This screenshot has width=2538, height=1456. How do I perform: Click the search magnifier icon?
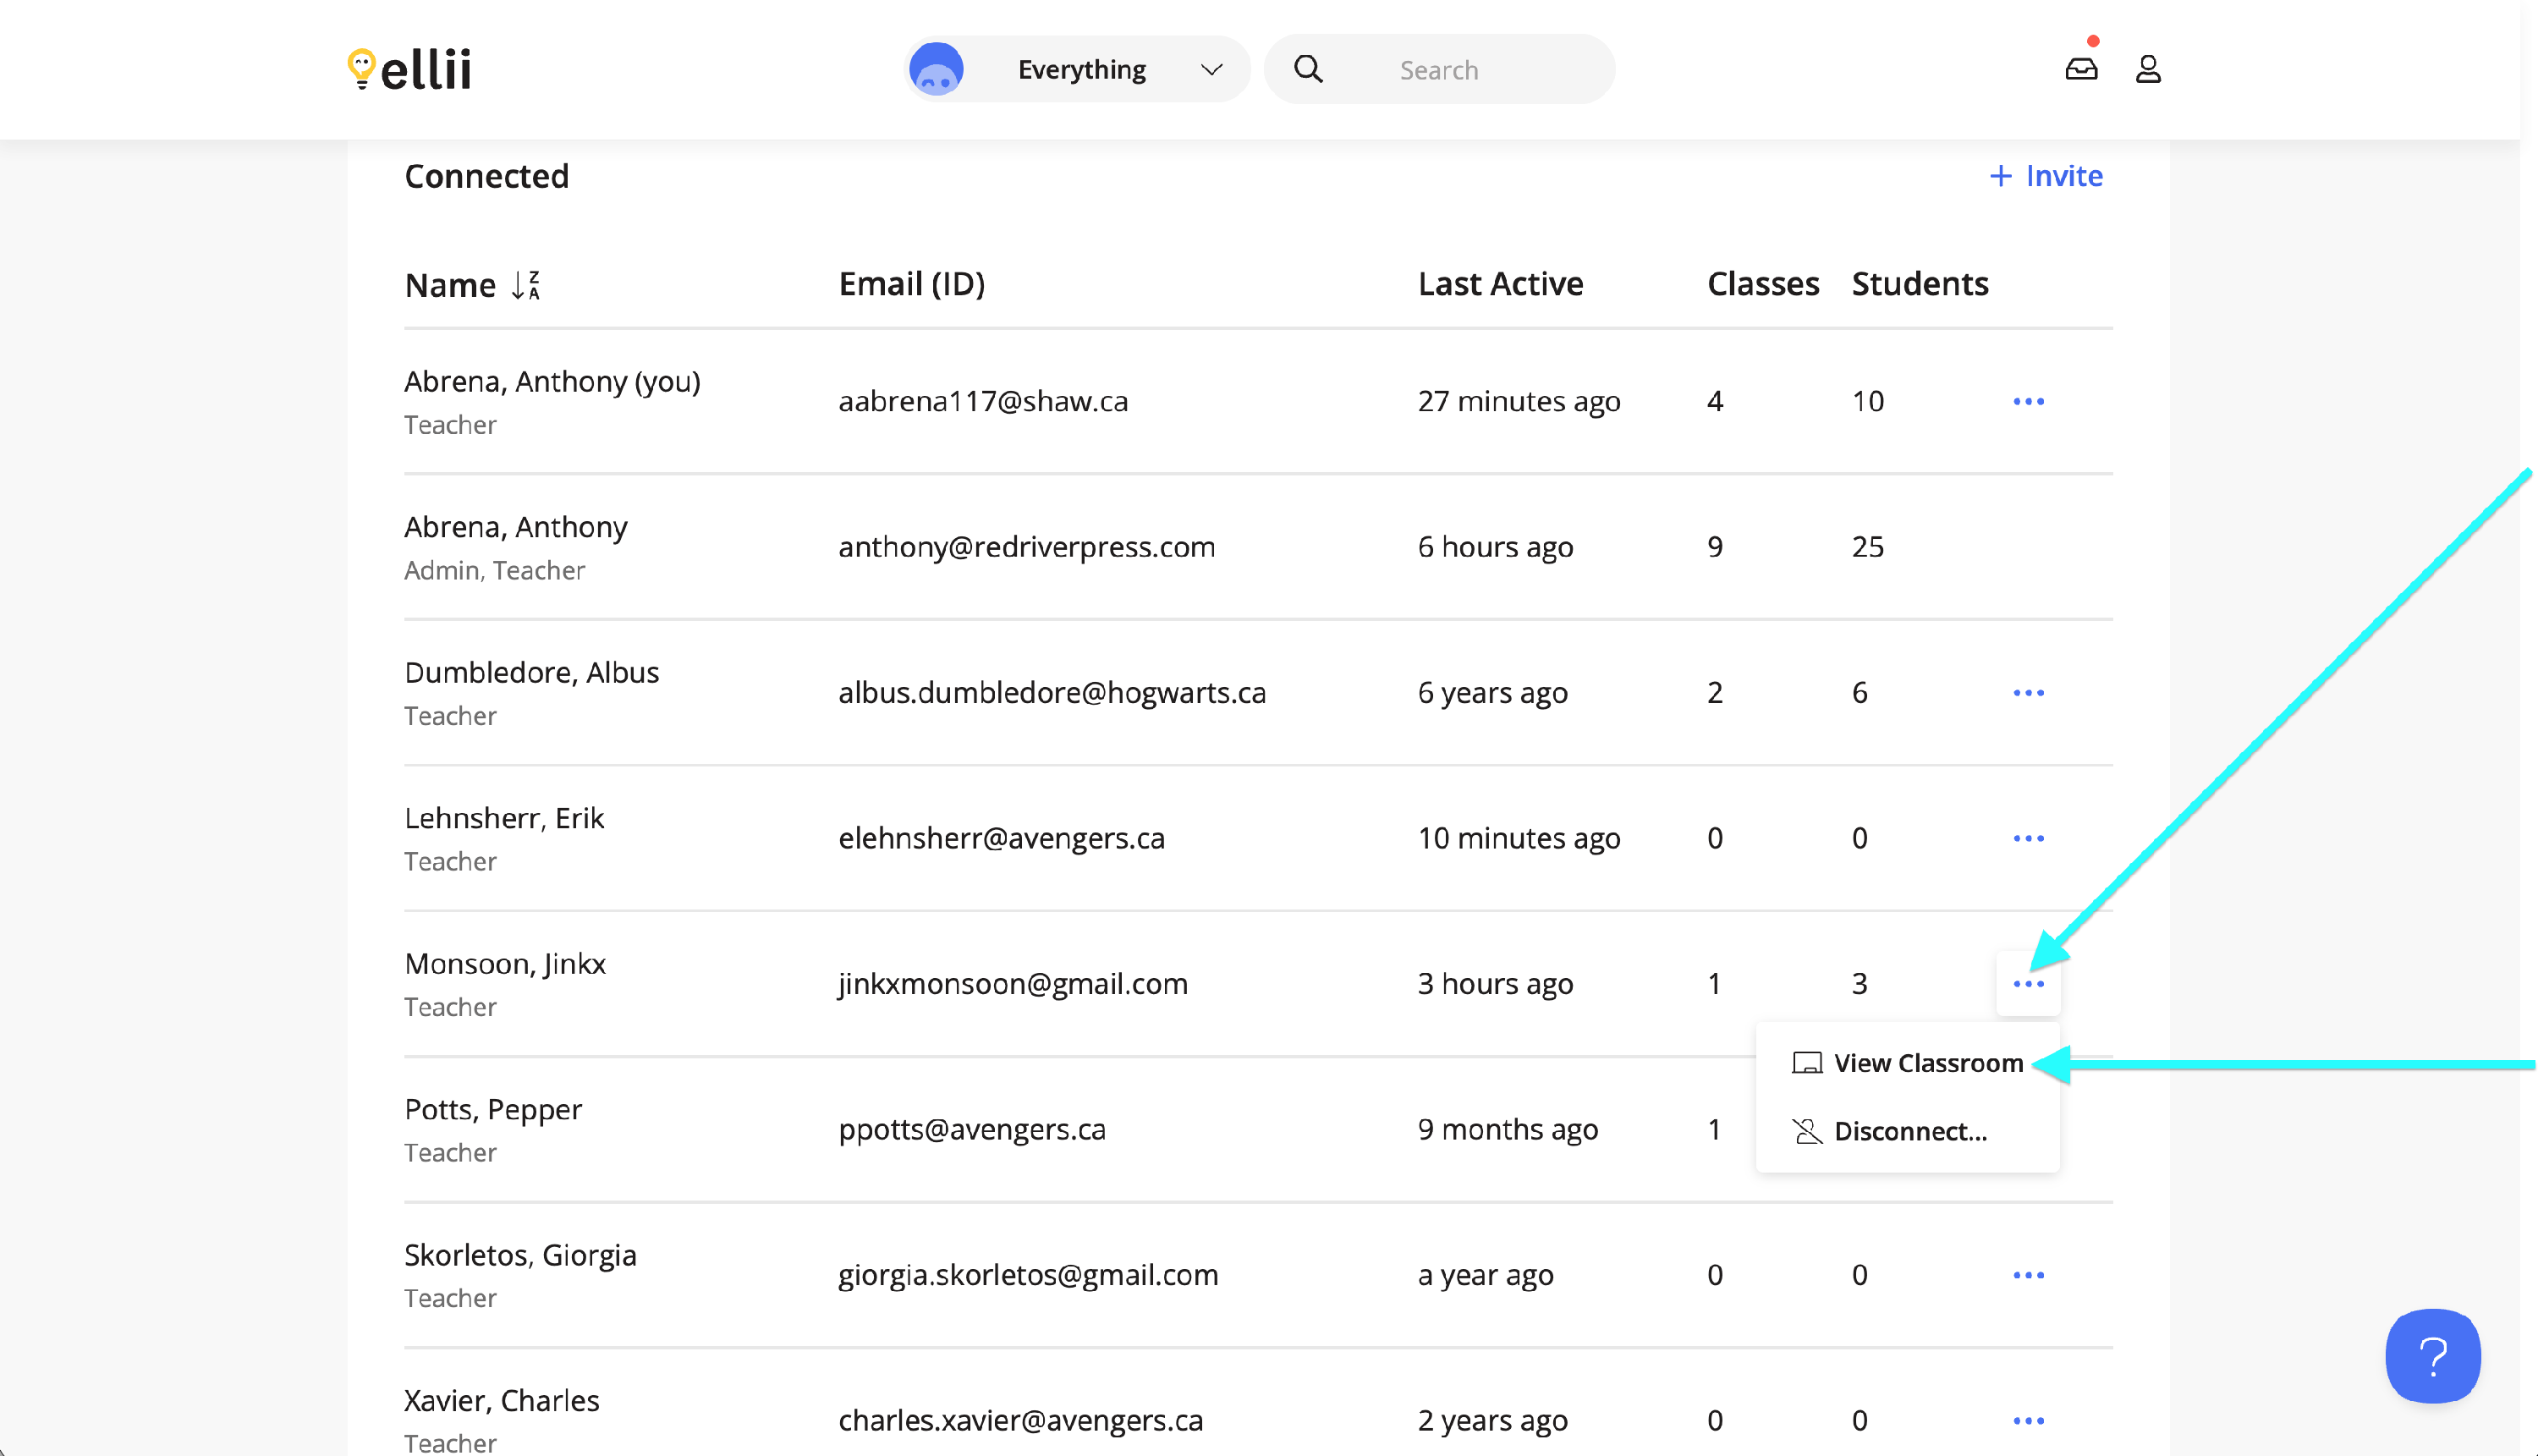tap(1308, 69)
